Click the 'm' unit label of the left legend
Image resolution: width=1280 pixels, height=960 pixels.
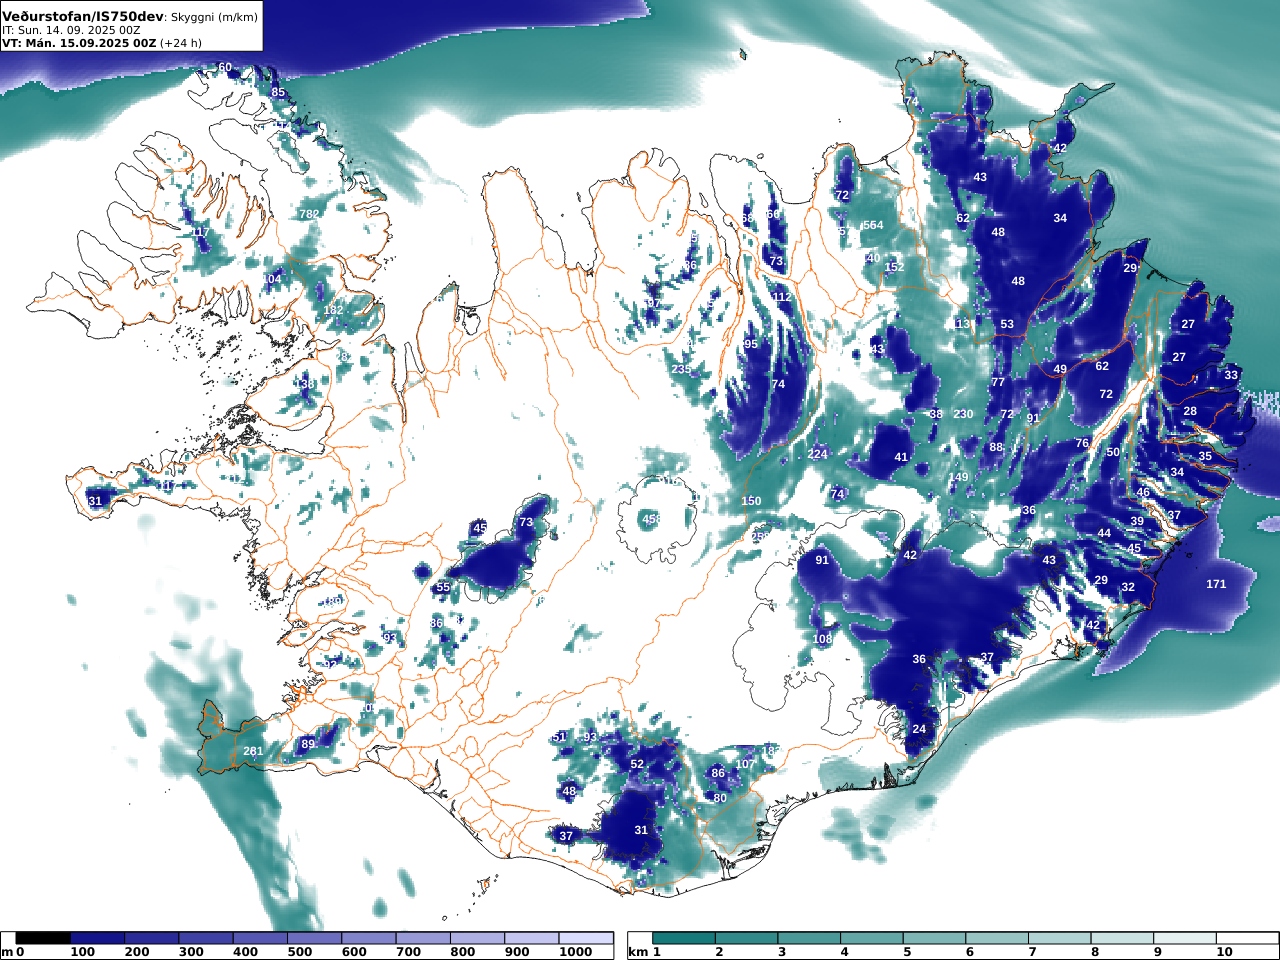(x=7, y=952)
